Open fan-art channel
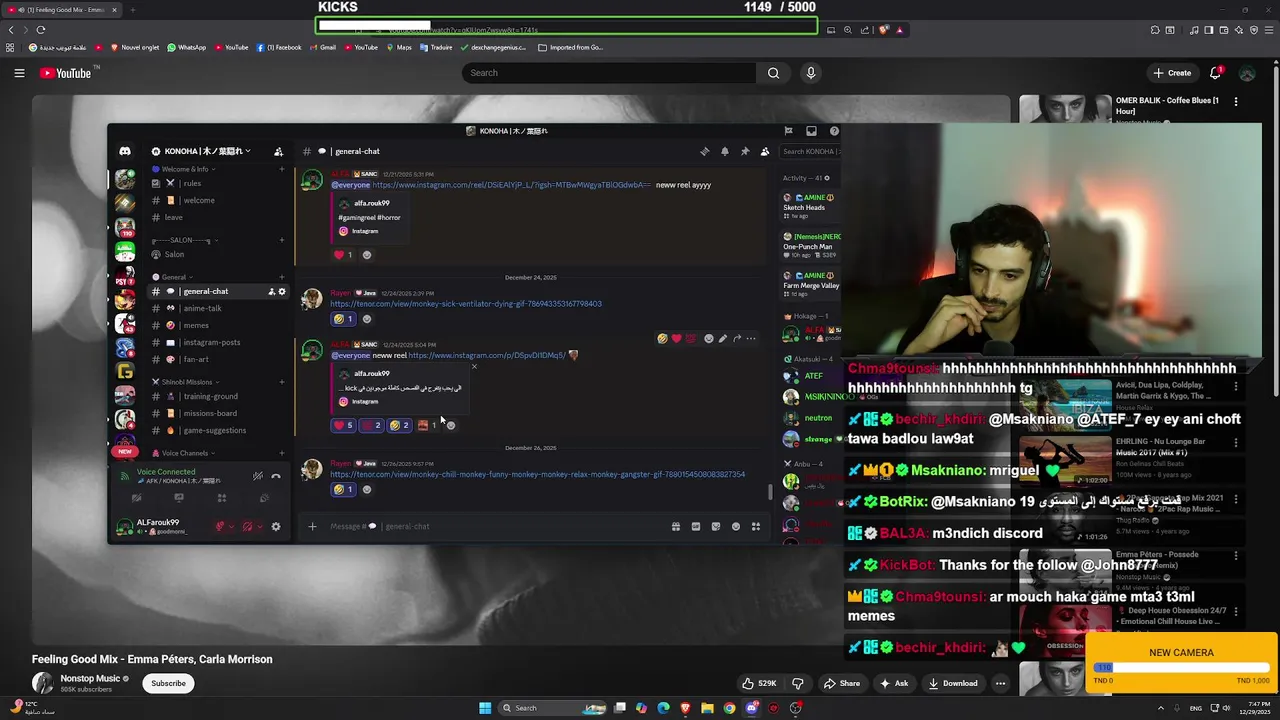This screenshot has width=1280, height=720. 217,359
